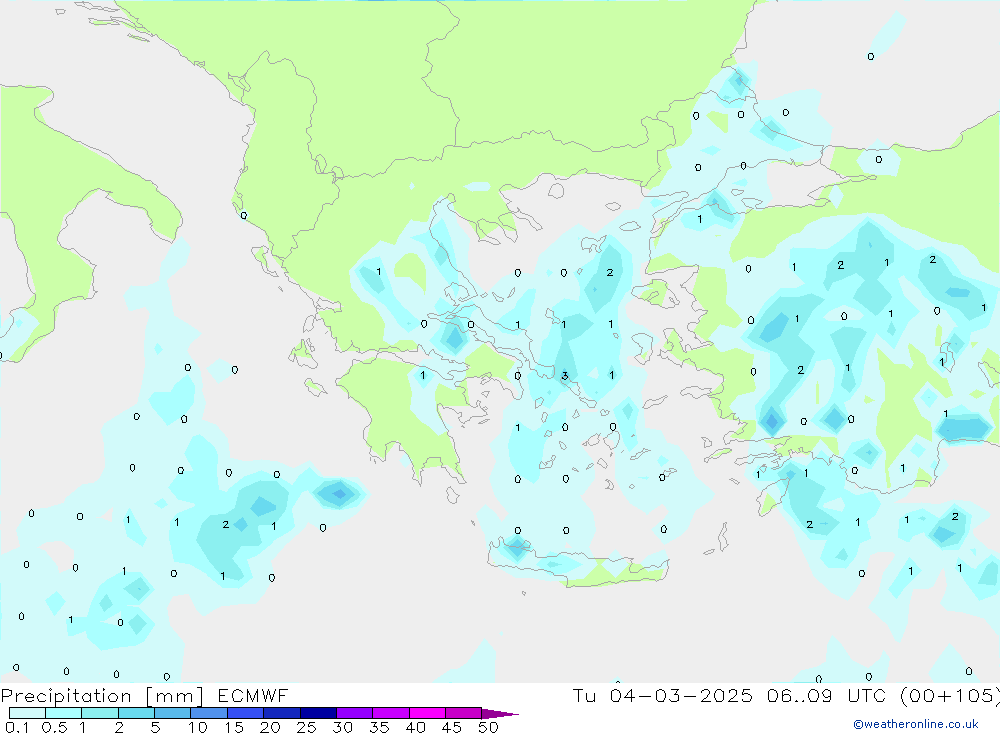
Task: Click the 15–20 mm legend color swatch
Action: click(x=245, y=713)
